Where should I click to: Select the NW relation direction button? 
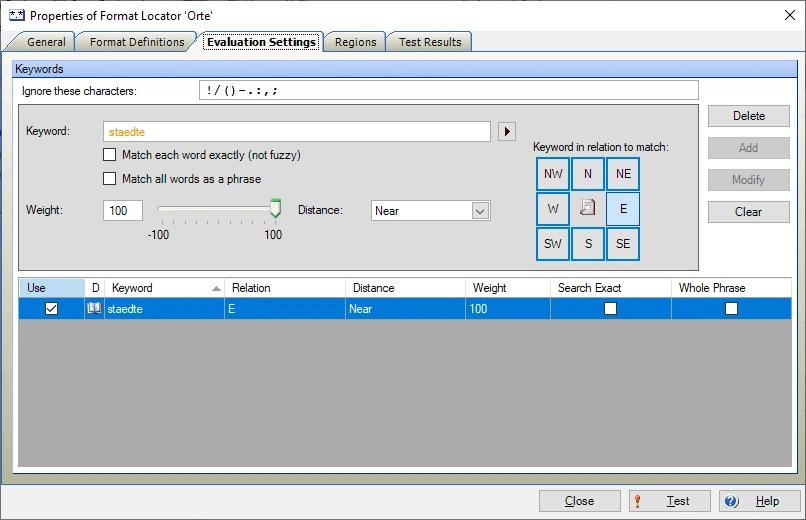pyautogui.click(x=553, y=174)
